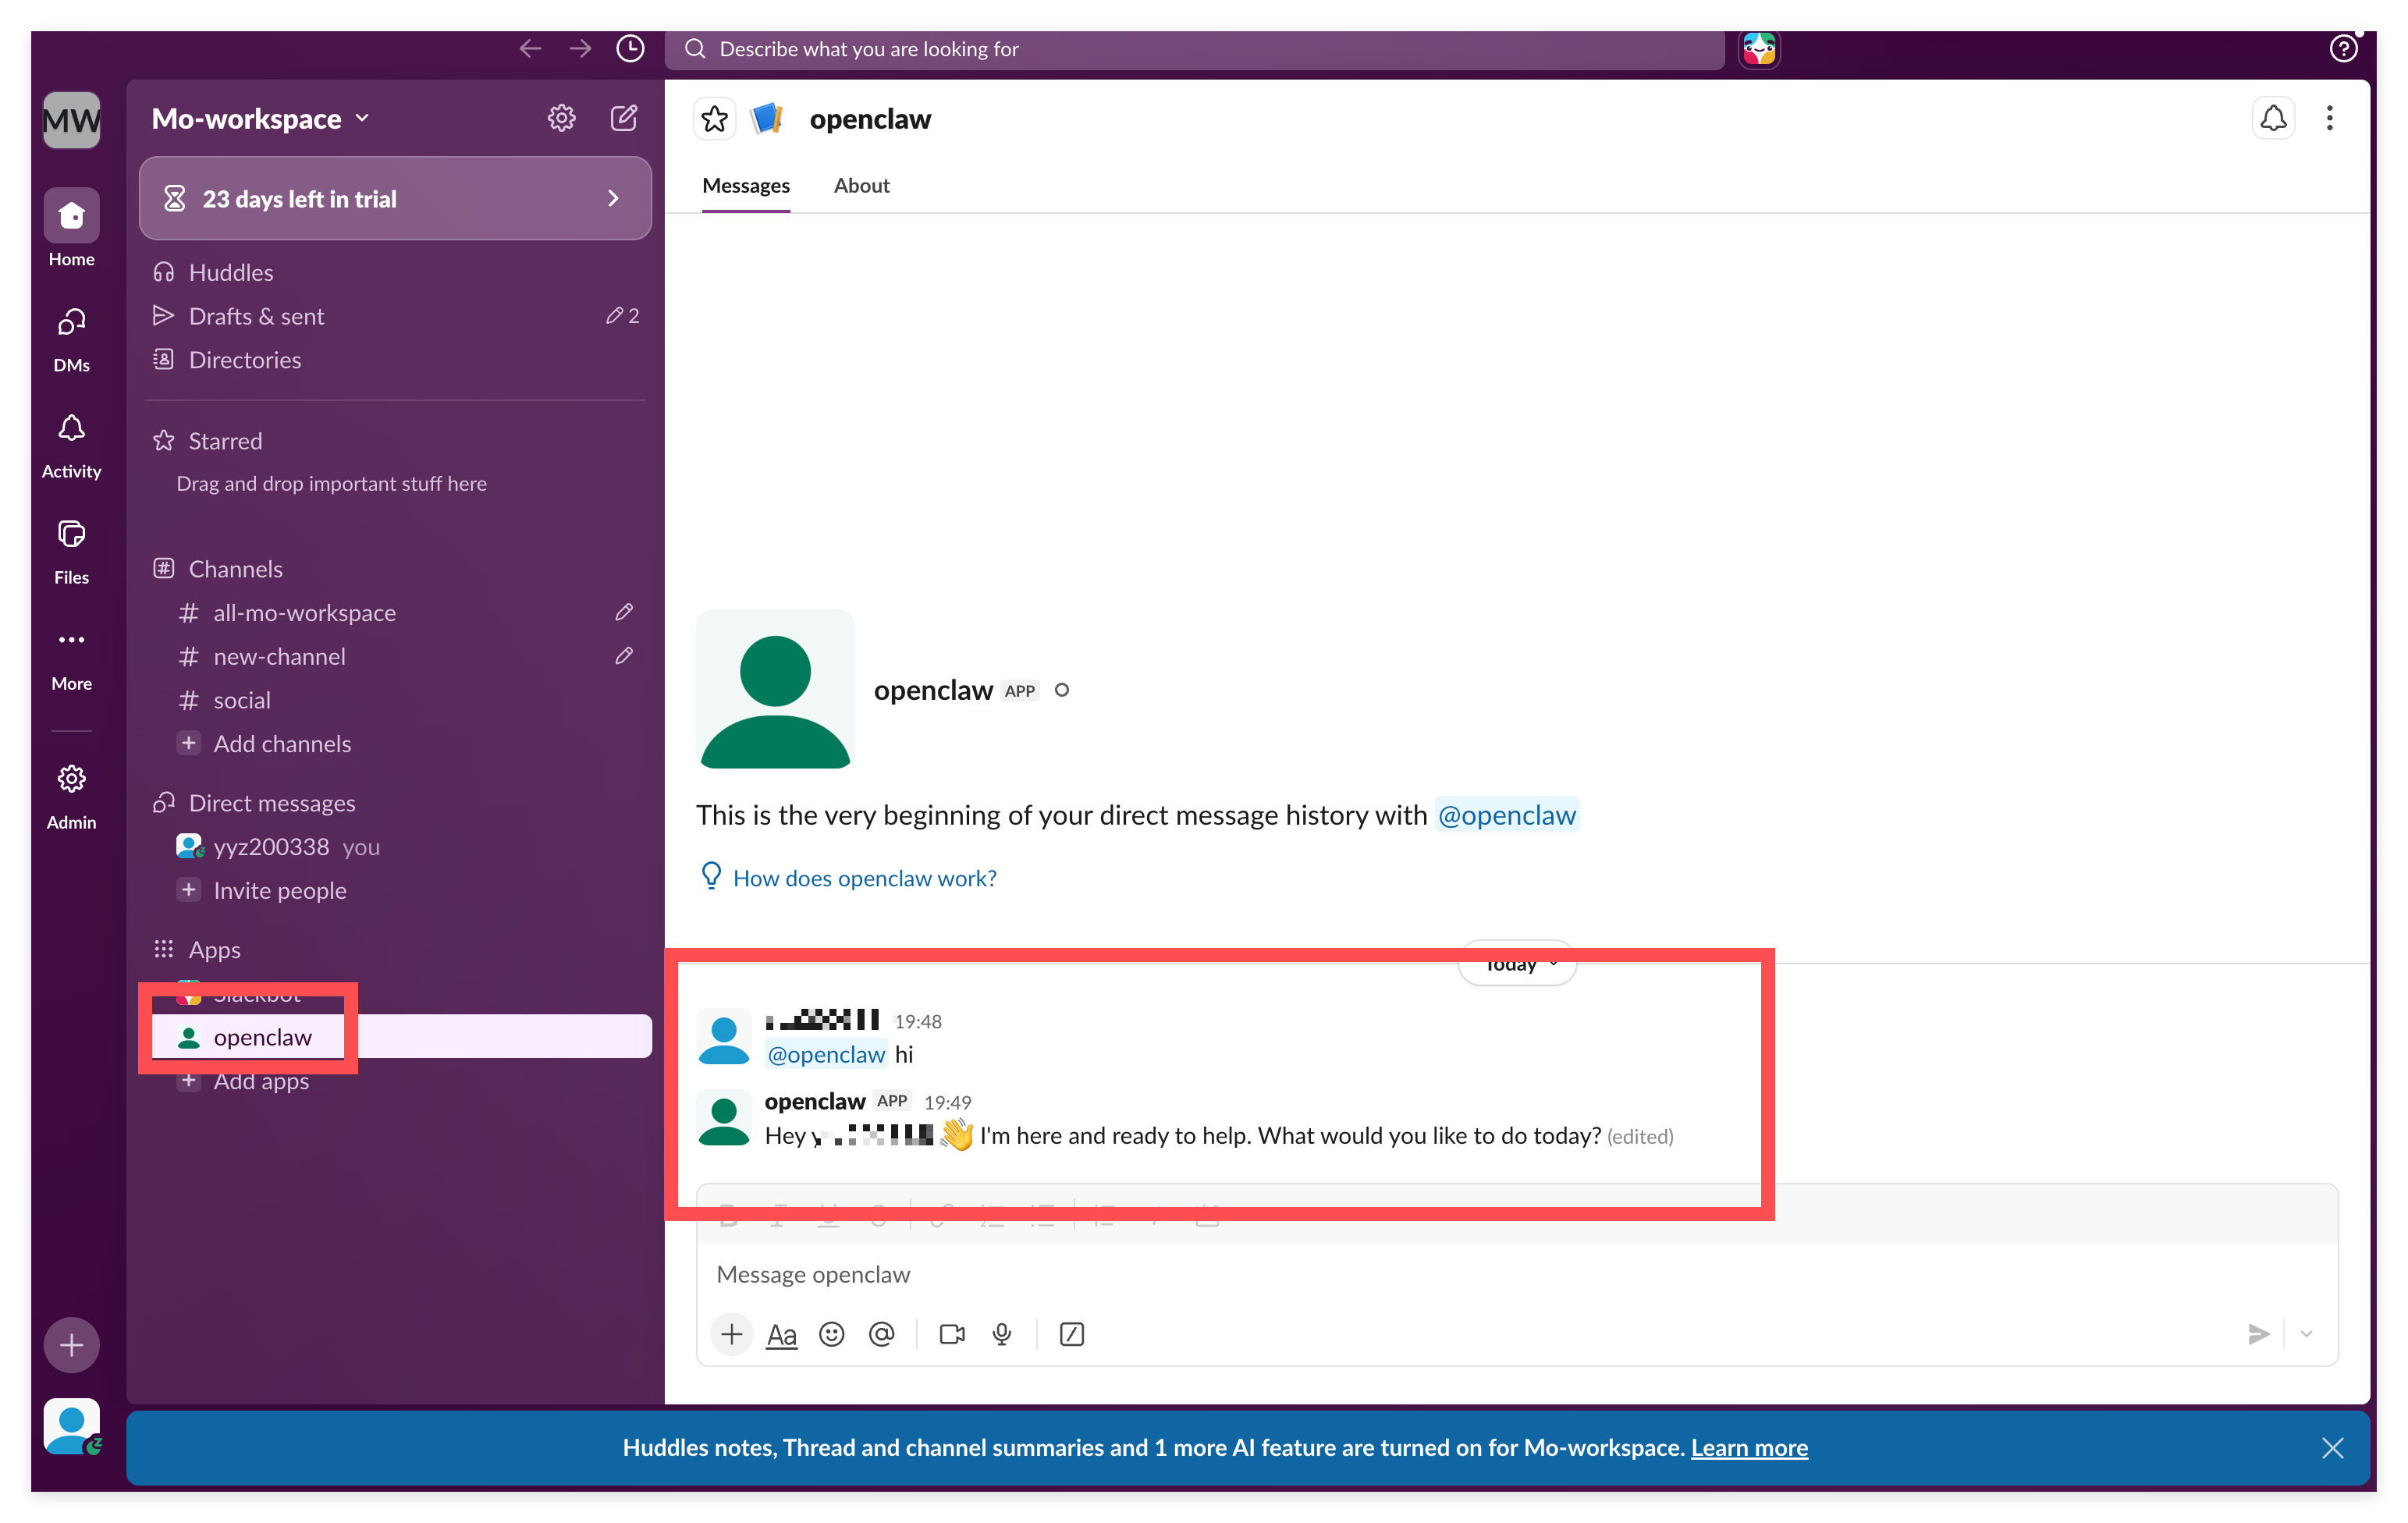Image resolution: width=2408 pixels, height=1523 pixels.
Task: Click How does openclaw work?
Action: click(x=864, y=878)
